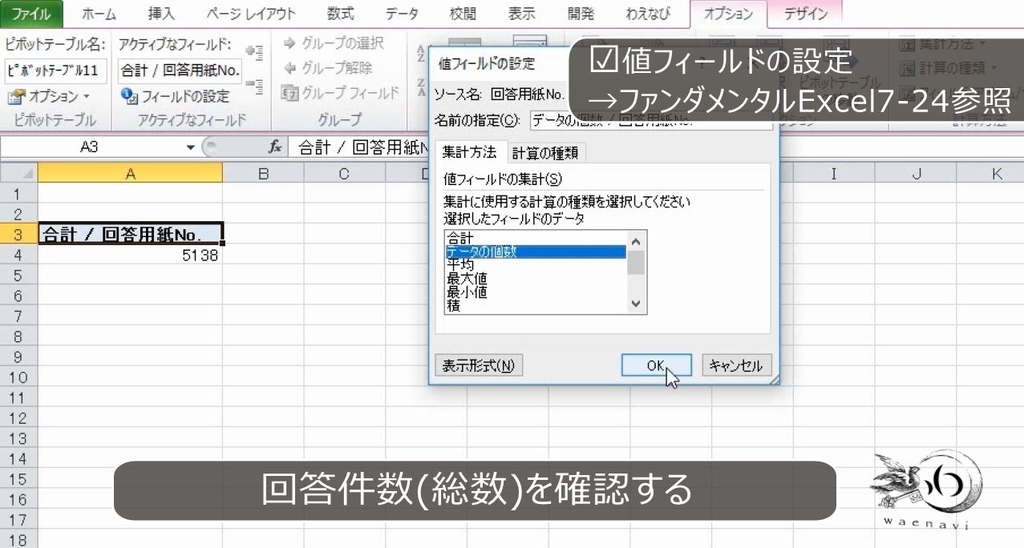Image resolution: width=1024 pixels, height=548 pixels.
Task: Confirm dialog with OK button
Action: pos(656,366)
